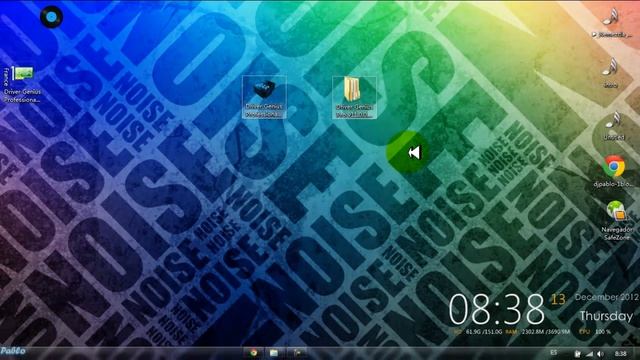Open file explorer from the taskbar
This screenshot has width=640, height=360.
274,353
